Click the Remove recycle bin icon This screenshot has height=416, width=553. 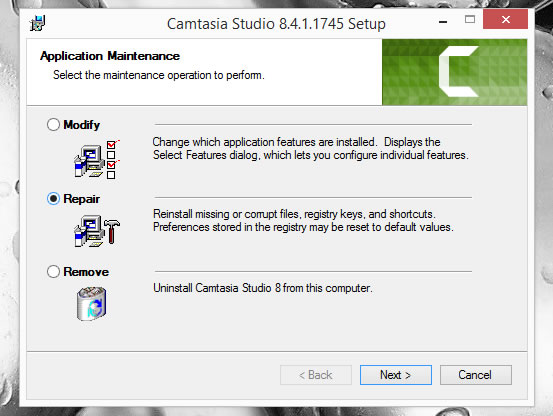tap(92, 304)
